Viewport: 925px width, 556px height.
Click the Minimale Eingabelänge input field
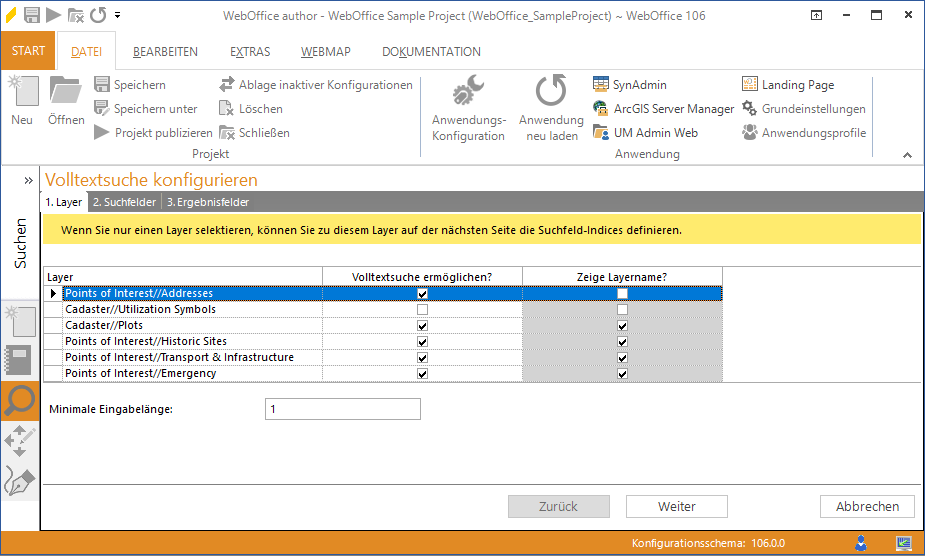pyautogui.click(x=342, y=409)
